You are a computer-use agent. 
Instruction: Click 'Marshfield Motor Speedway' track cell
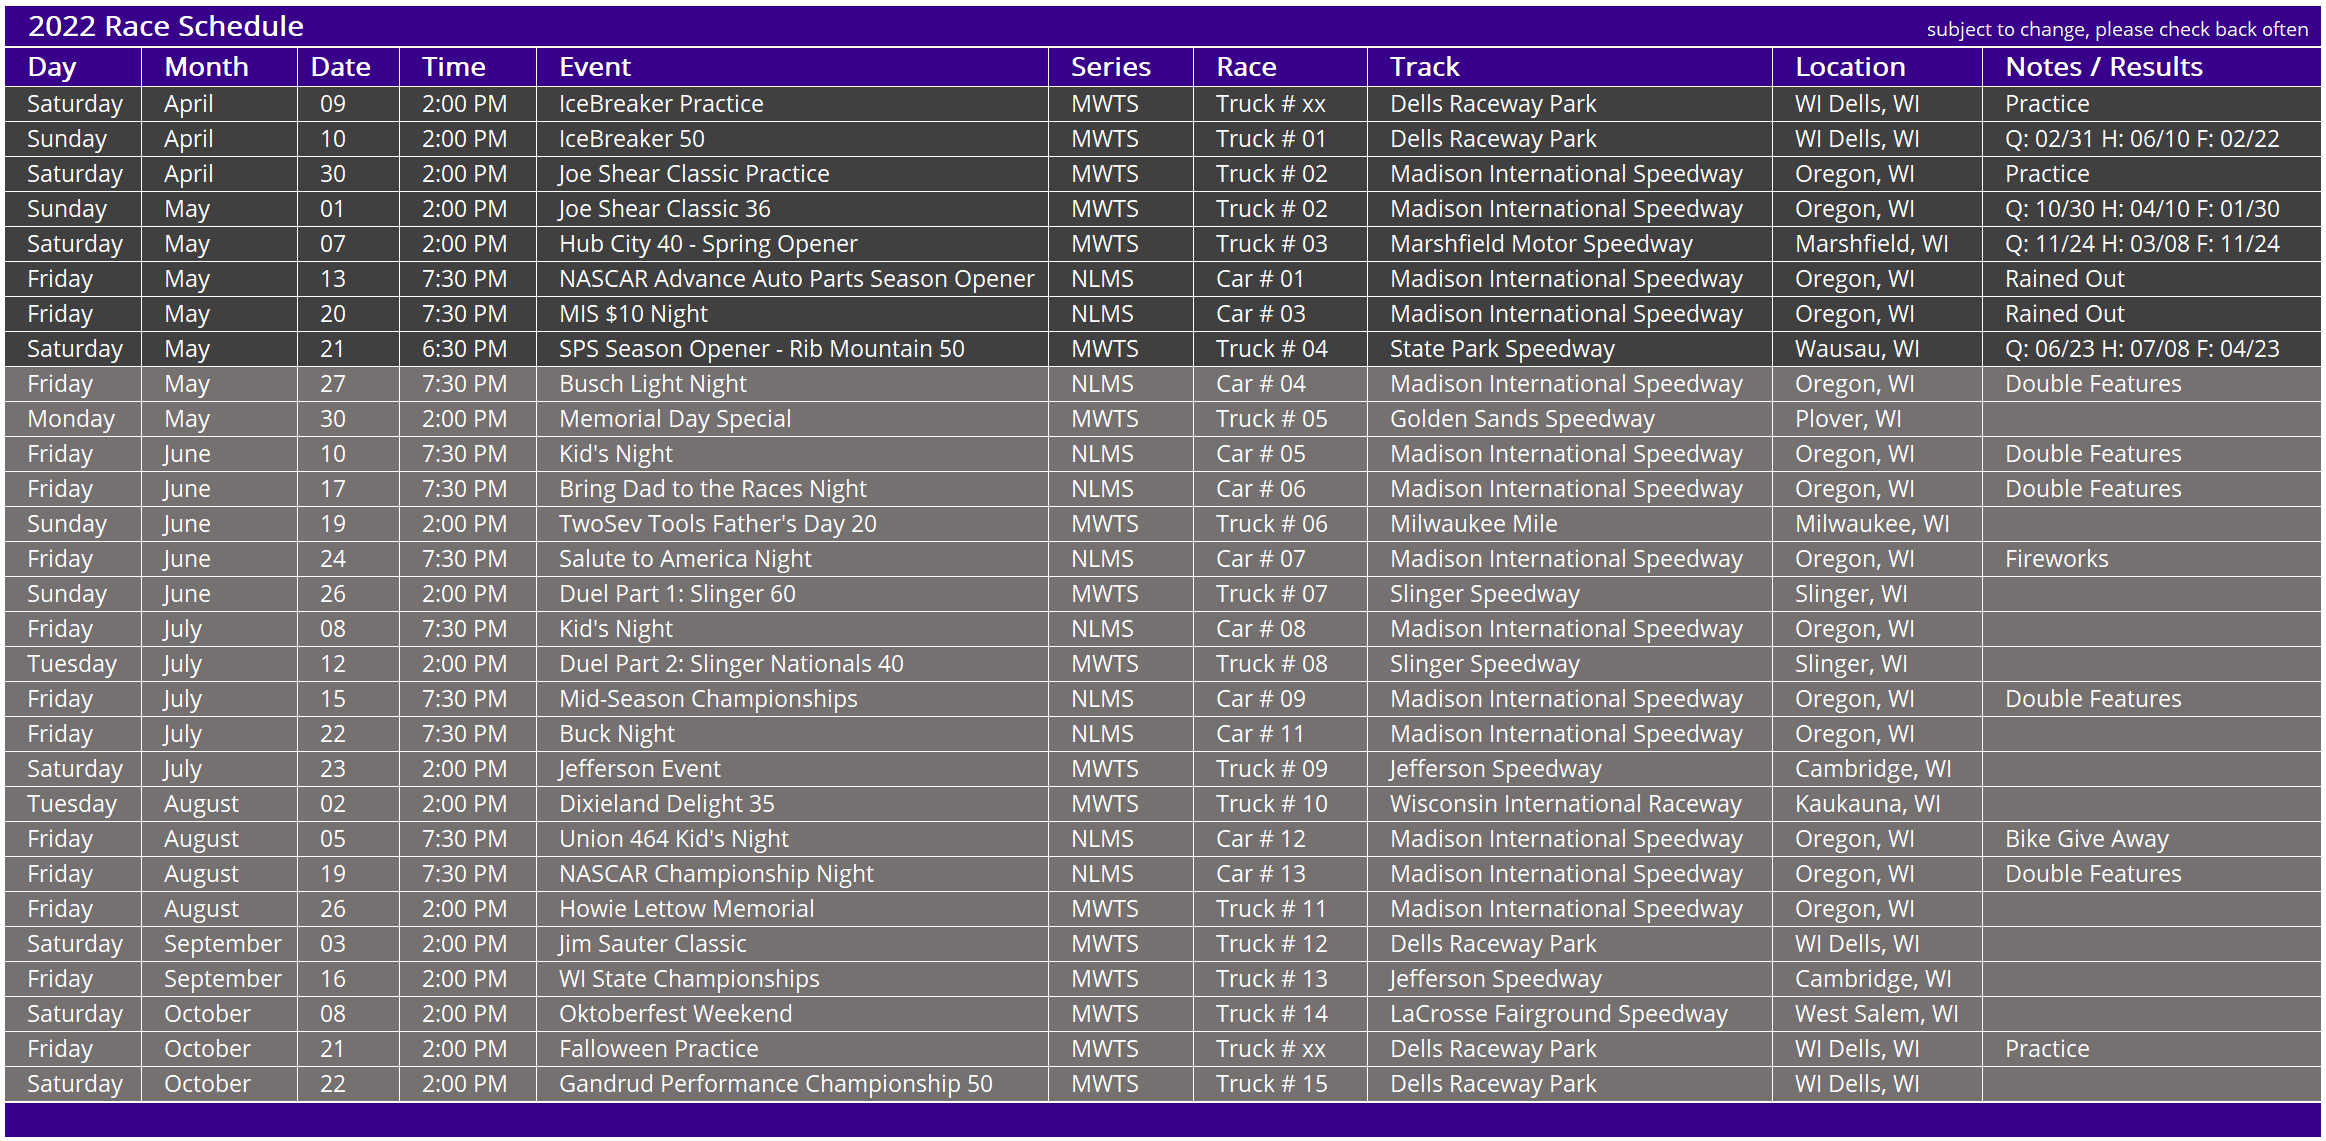1541,244
